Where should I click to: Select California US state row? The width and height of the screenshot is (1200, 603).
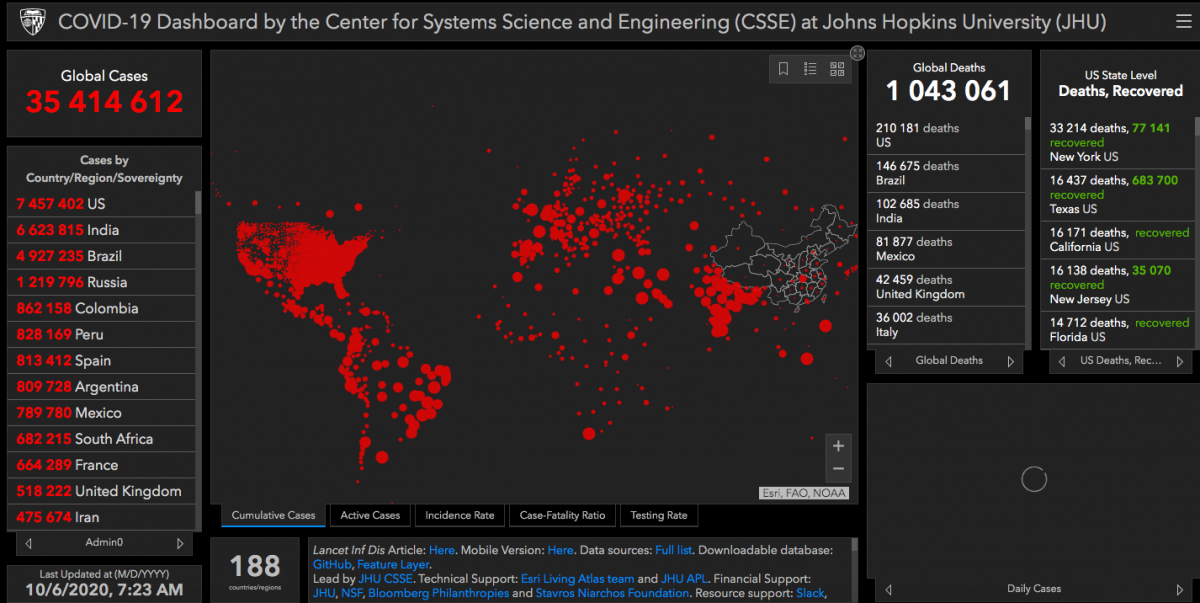(1117, 239)
